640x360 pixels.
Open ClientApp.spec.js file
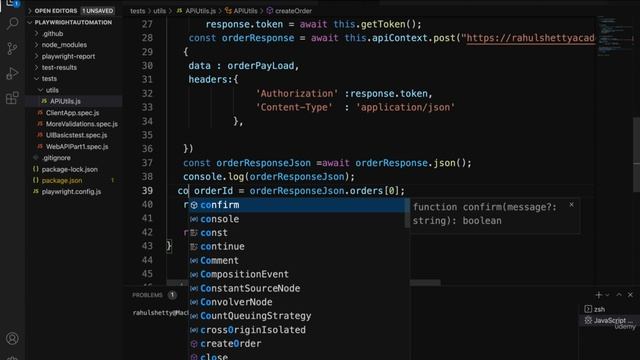pyautogui.click(x=72, y=113)
